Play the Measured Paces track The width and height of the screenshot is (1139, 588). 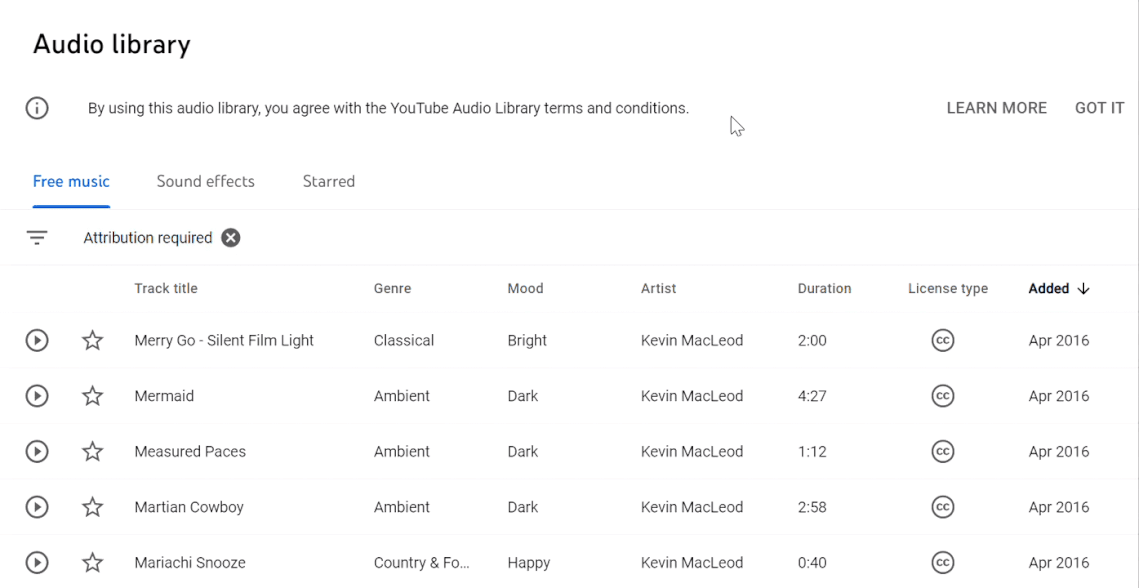click(x=36, y=451)
